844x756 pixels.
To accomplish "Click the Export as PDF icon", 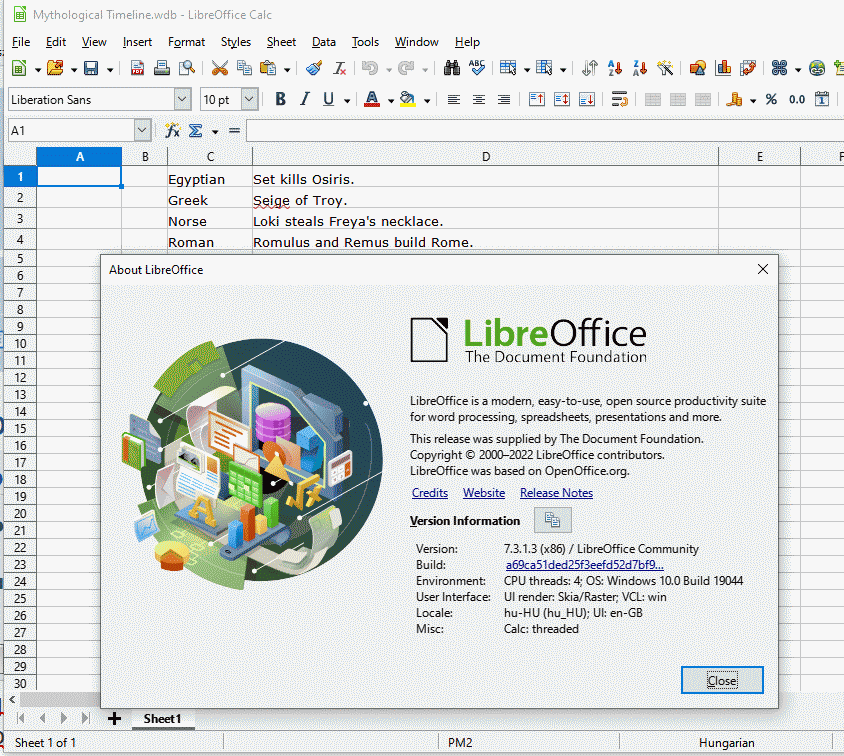I will [x=137, y=68].
